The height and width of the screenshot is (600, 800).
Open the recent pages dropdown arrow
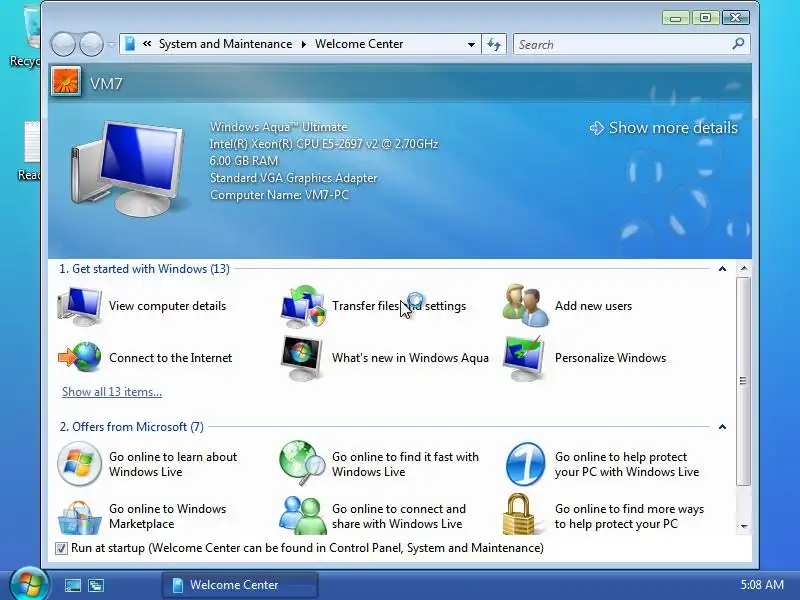[111, 44]
